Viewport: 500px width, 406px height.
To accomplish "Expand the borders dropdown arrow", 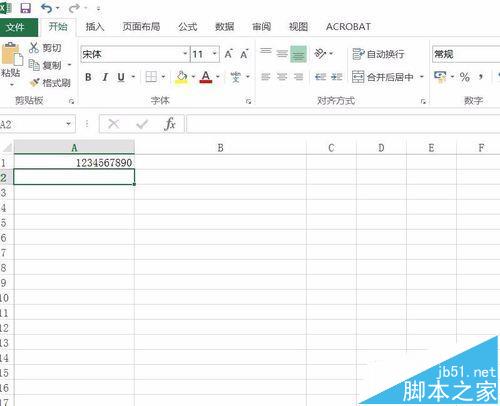I will click(x=163, y=77).
